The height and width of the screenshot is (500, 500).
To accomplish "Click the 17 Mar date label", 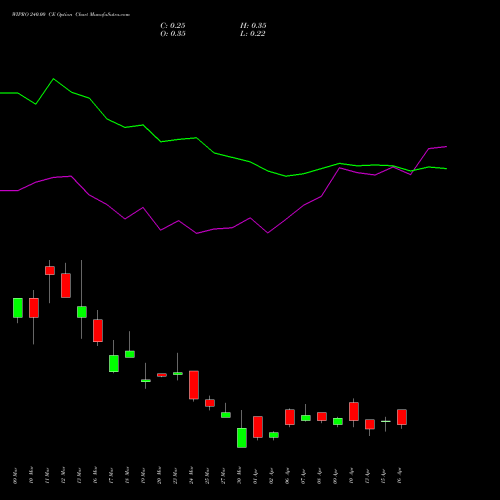I will (x=111, y=476).
